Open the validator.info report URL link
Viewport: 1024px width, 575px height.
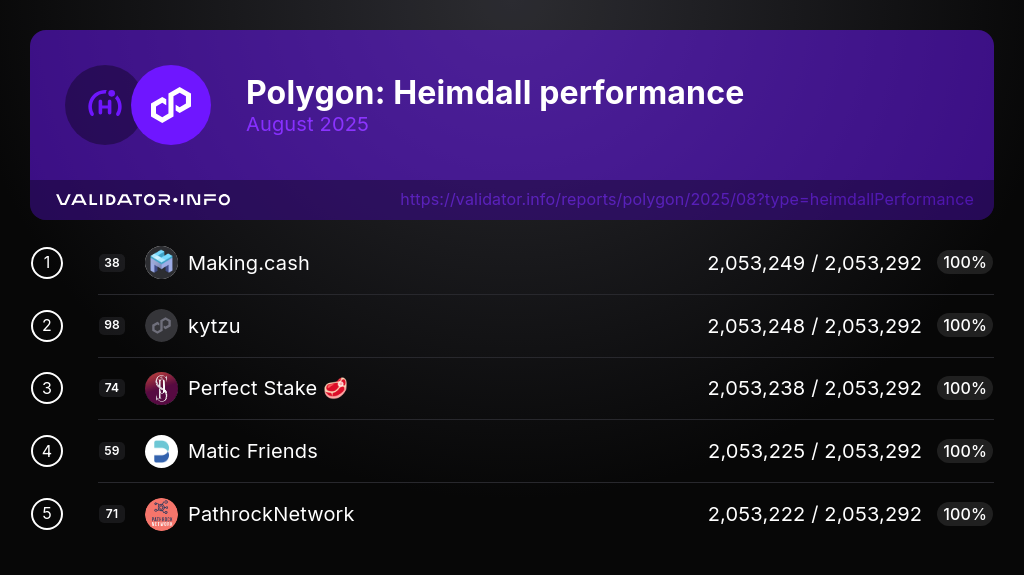pyautogui.click(x=686, y=199)
